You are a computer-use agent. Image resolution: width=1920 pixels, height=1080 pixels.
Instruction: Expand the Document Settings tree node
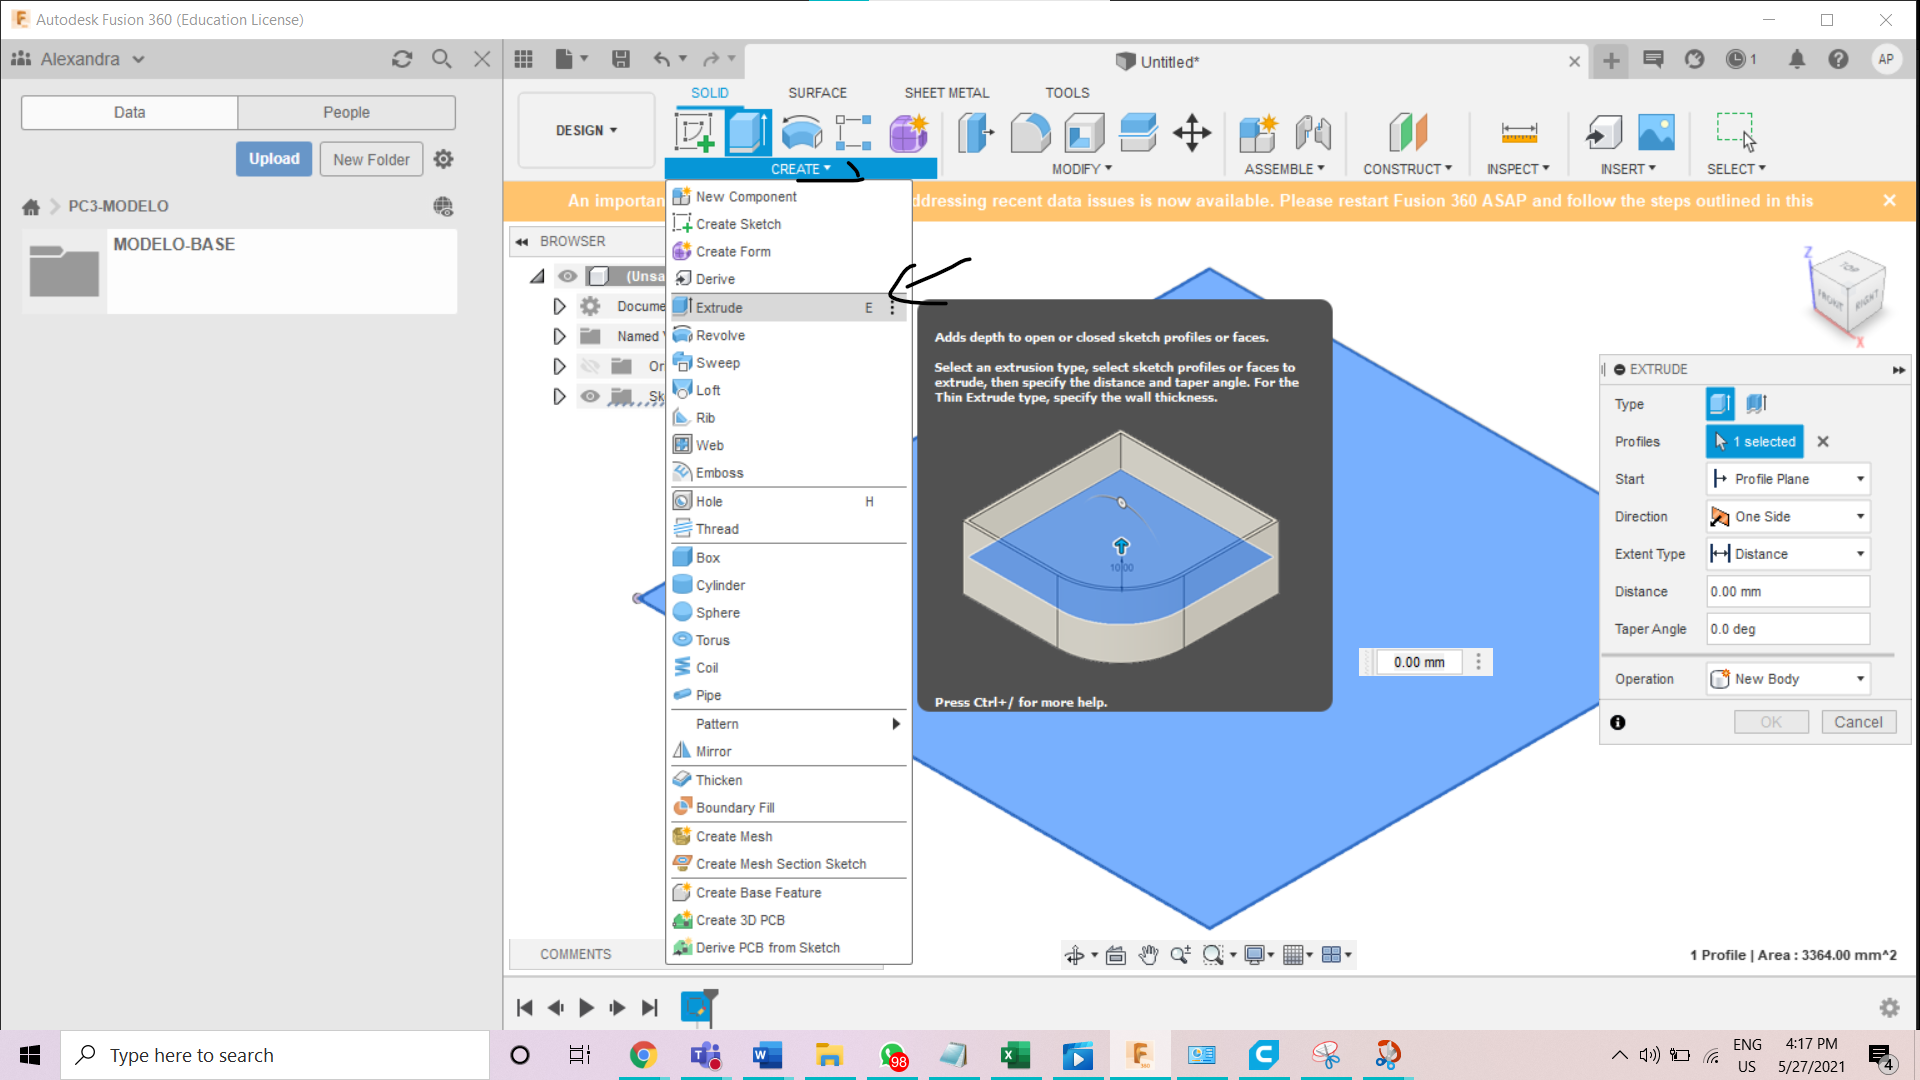coord(559,306)
